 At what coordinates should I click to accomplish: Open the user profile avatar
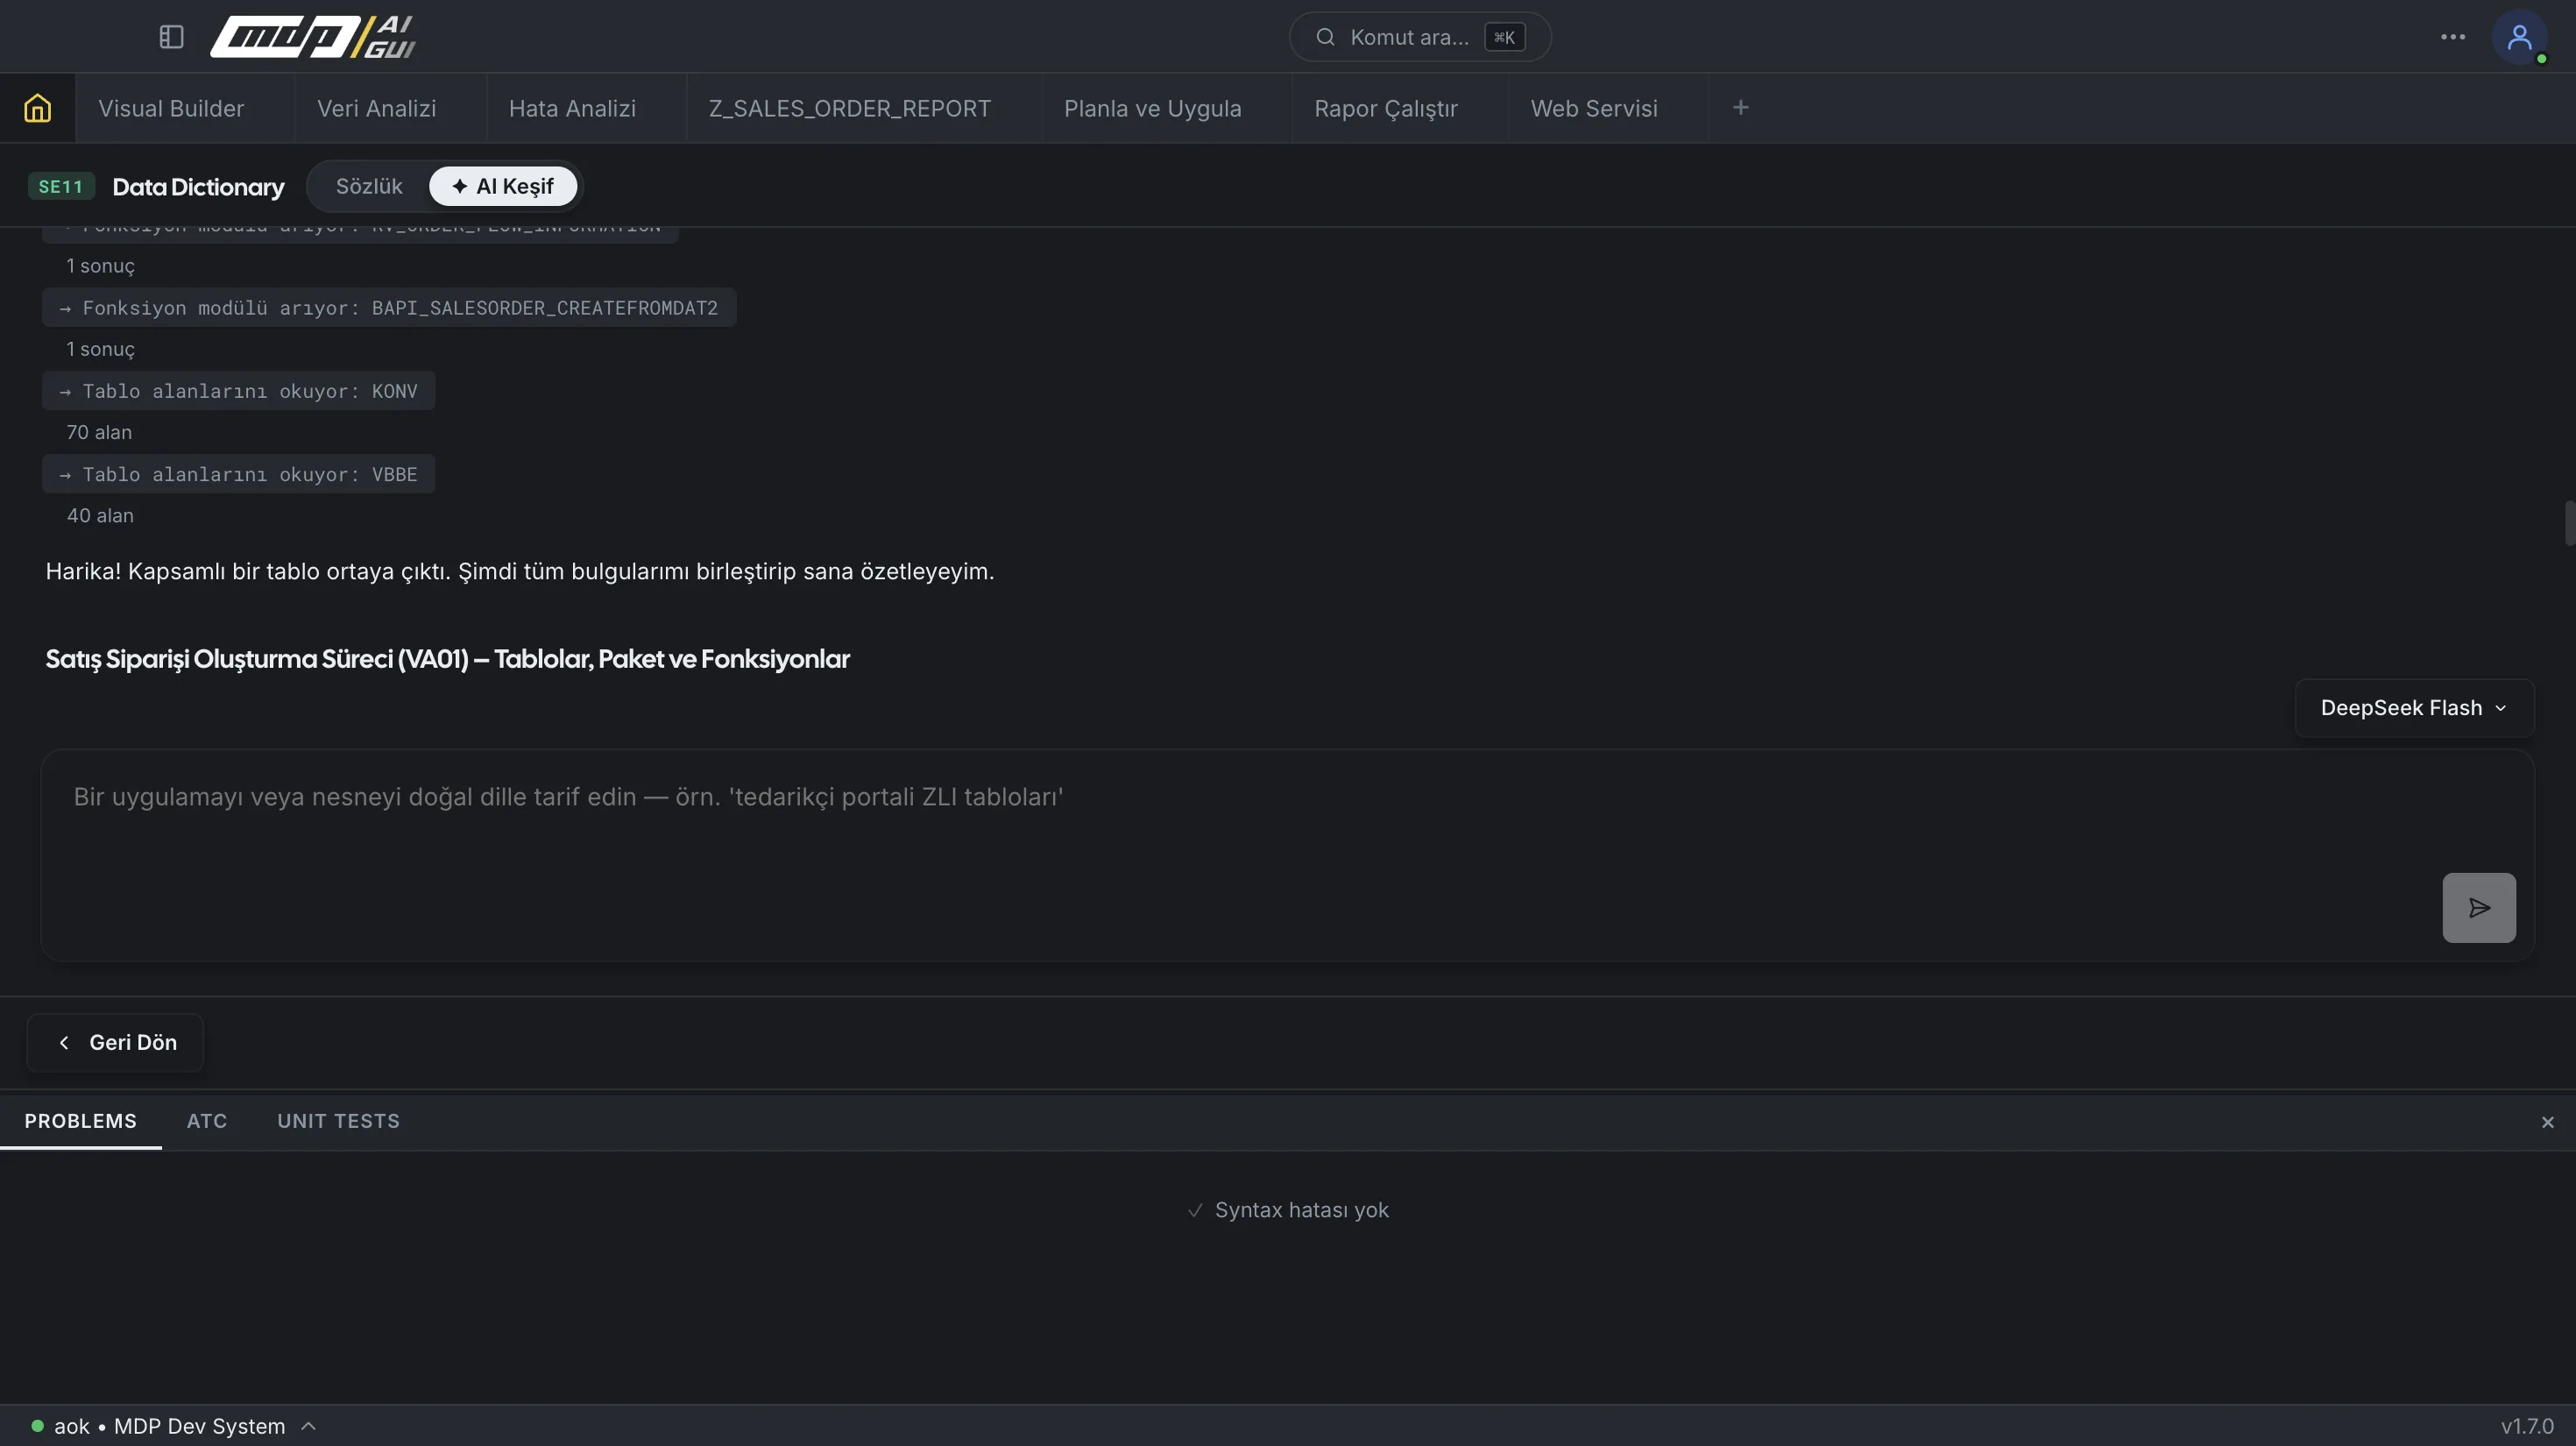2519,37
